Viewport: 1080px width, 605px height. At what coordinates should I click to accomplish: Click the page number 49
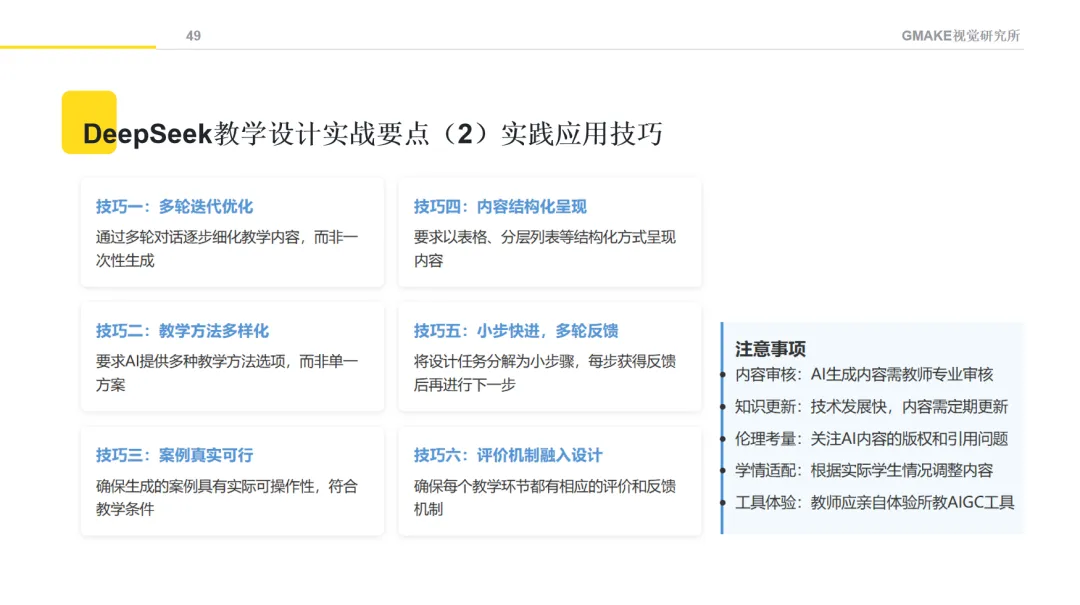pyautogui.click(x=194, y=36)
